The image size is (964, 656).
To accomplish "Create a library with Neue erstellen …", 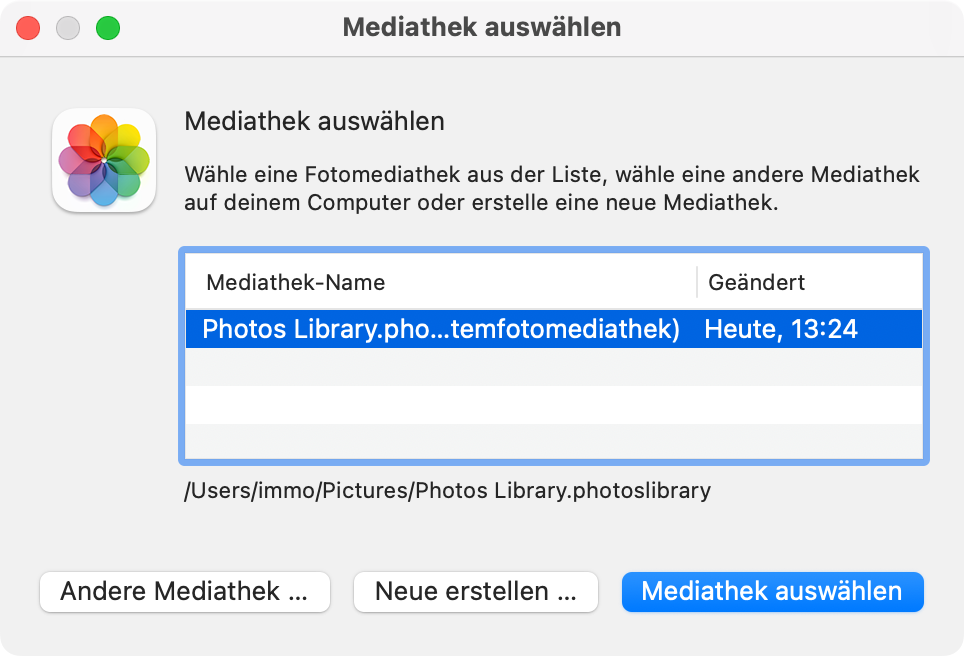I will (x=476, y=591).
